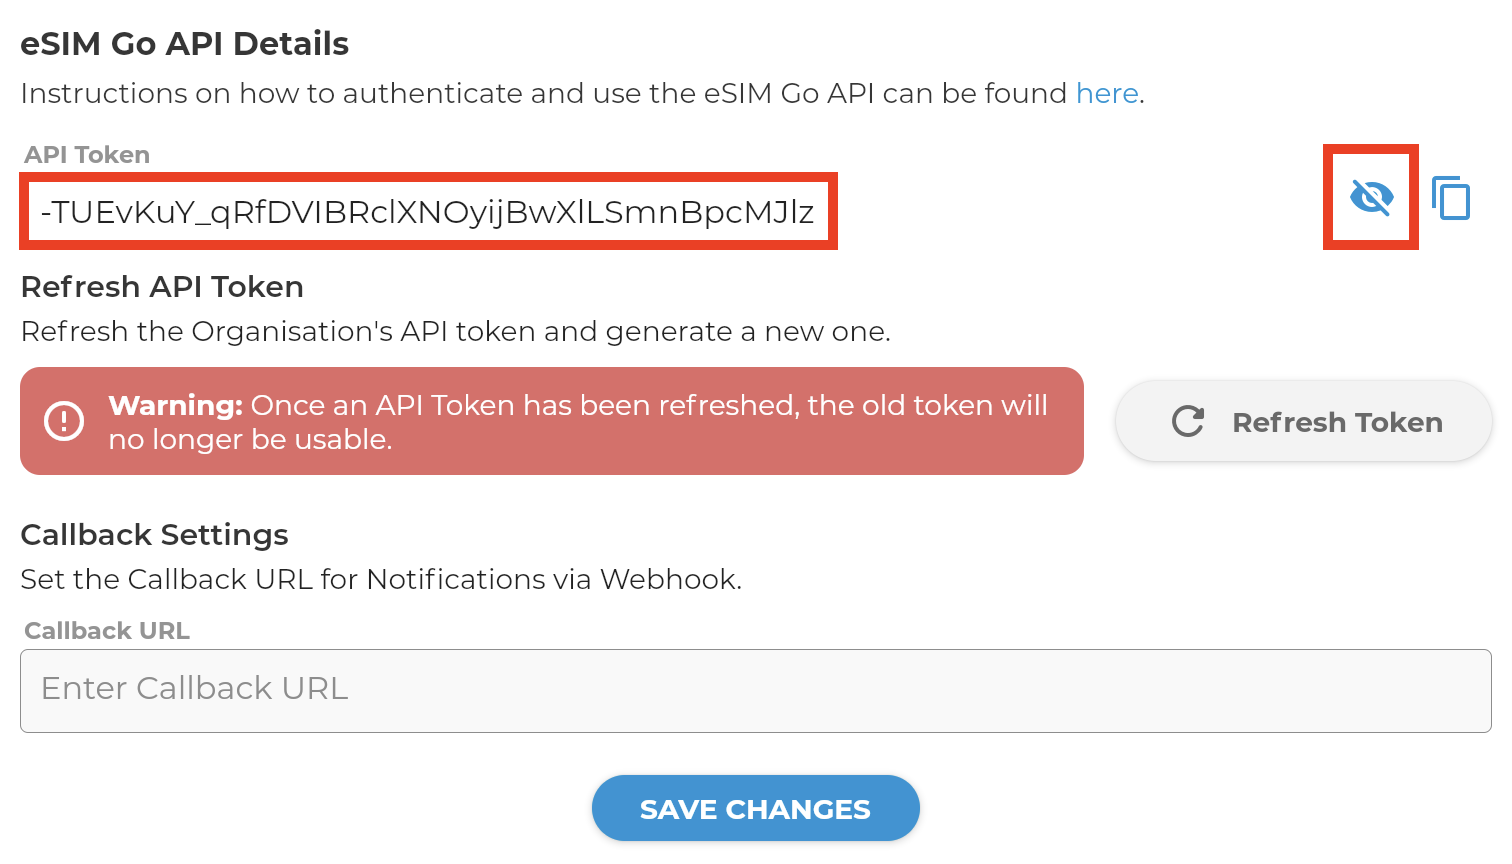Click the 'Callback Settings' heading
The width and height of the screenshot is (1512, 864).
pyautogui.click(x=154, y=535)
